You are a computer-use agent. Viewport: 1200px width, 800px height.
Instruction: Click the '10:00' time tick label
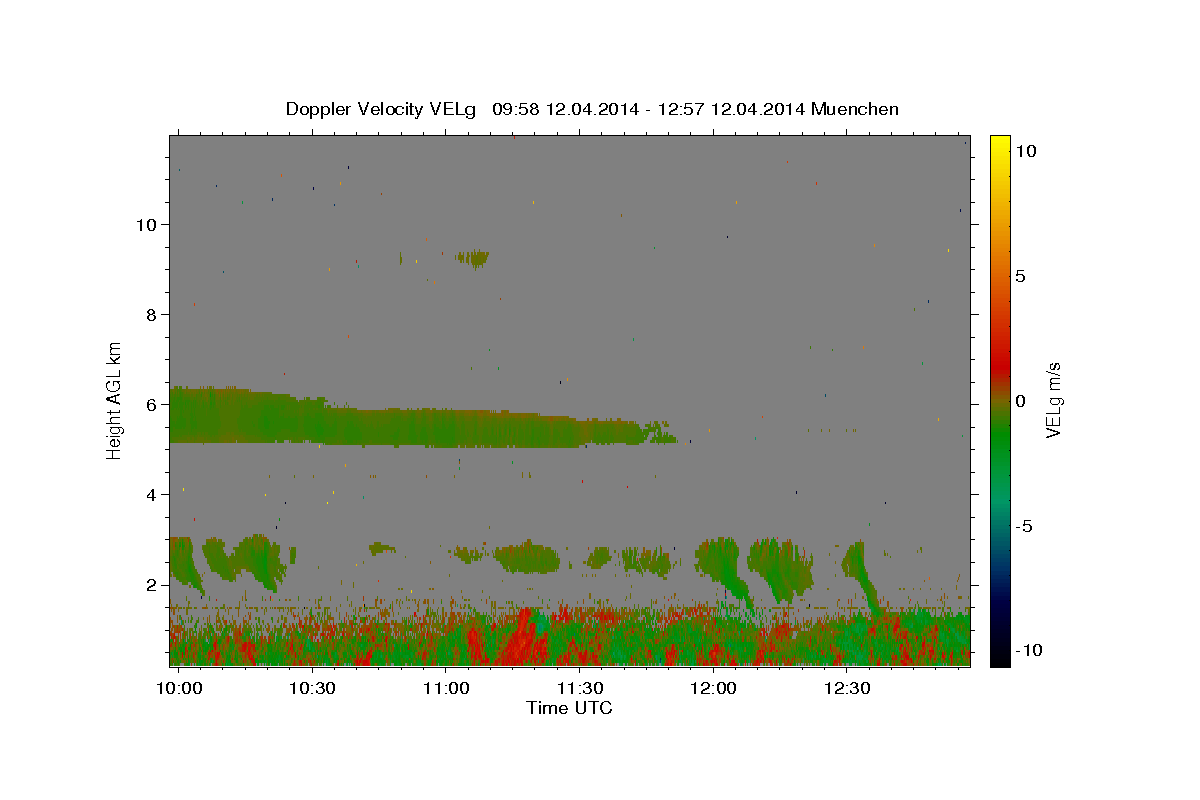[179, 689]
